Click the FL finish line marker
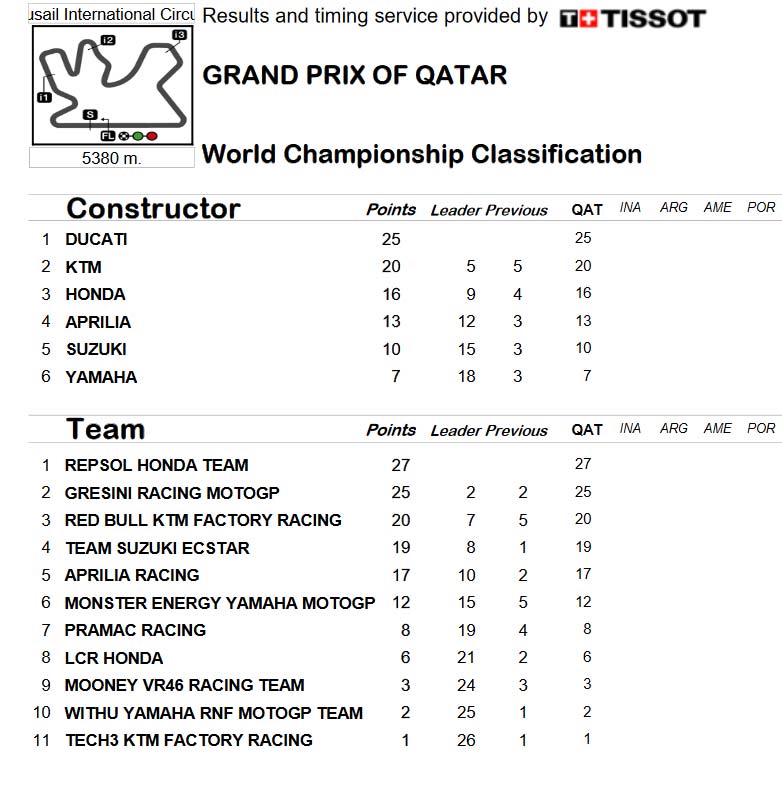 (x=108, y=136)
